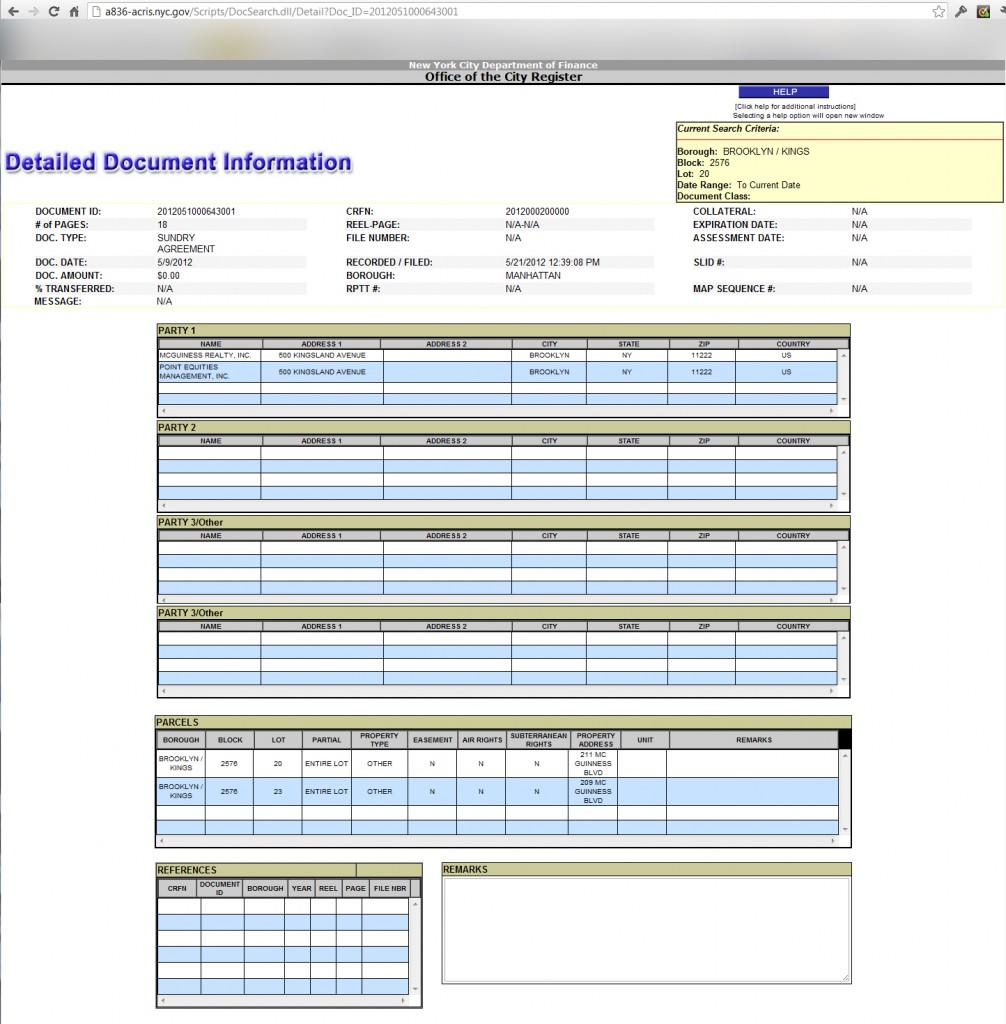Click the page icon beside the URL
This screenshot has width=1006, height=1024.
[x=95, y=12]
